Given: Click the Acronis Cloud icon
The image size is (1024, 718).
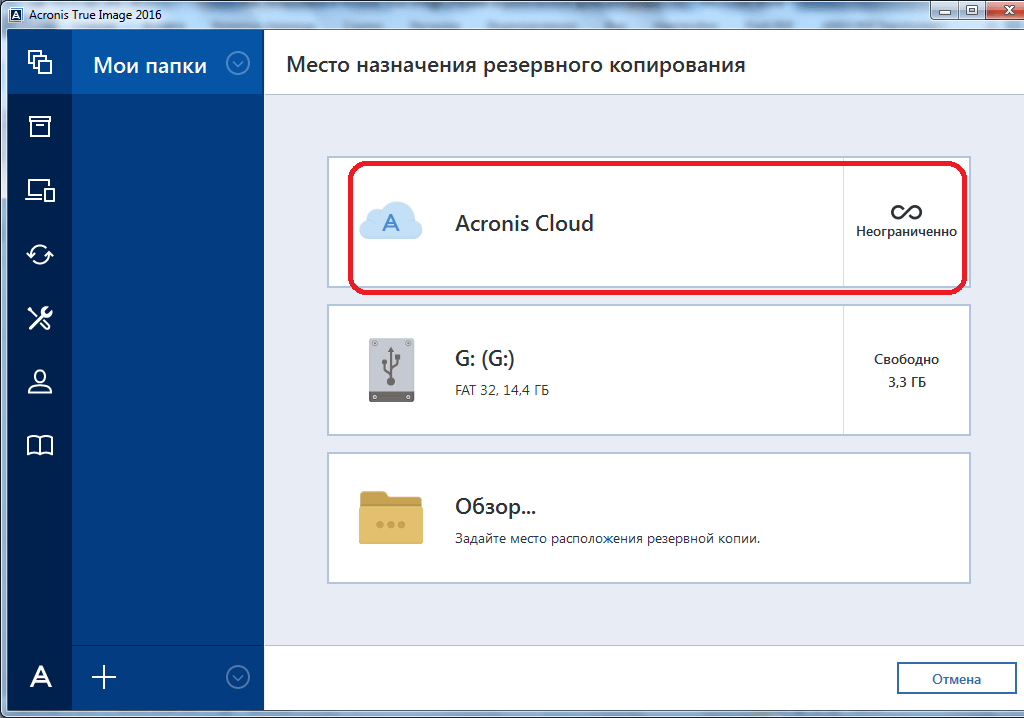Looking at the screenshot, I should [390, 223].
